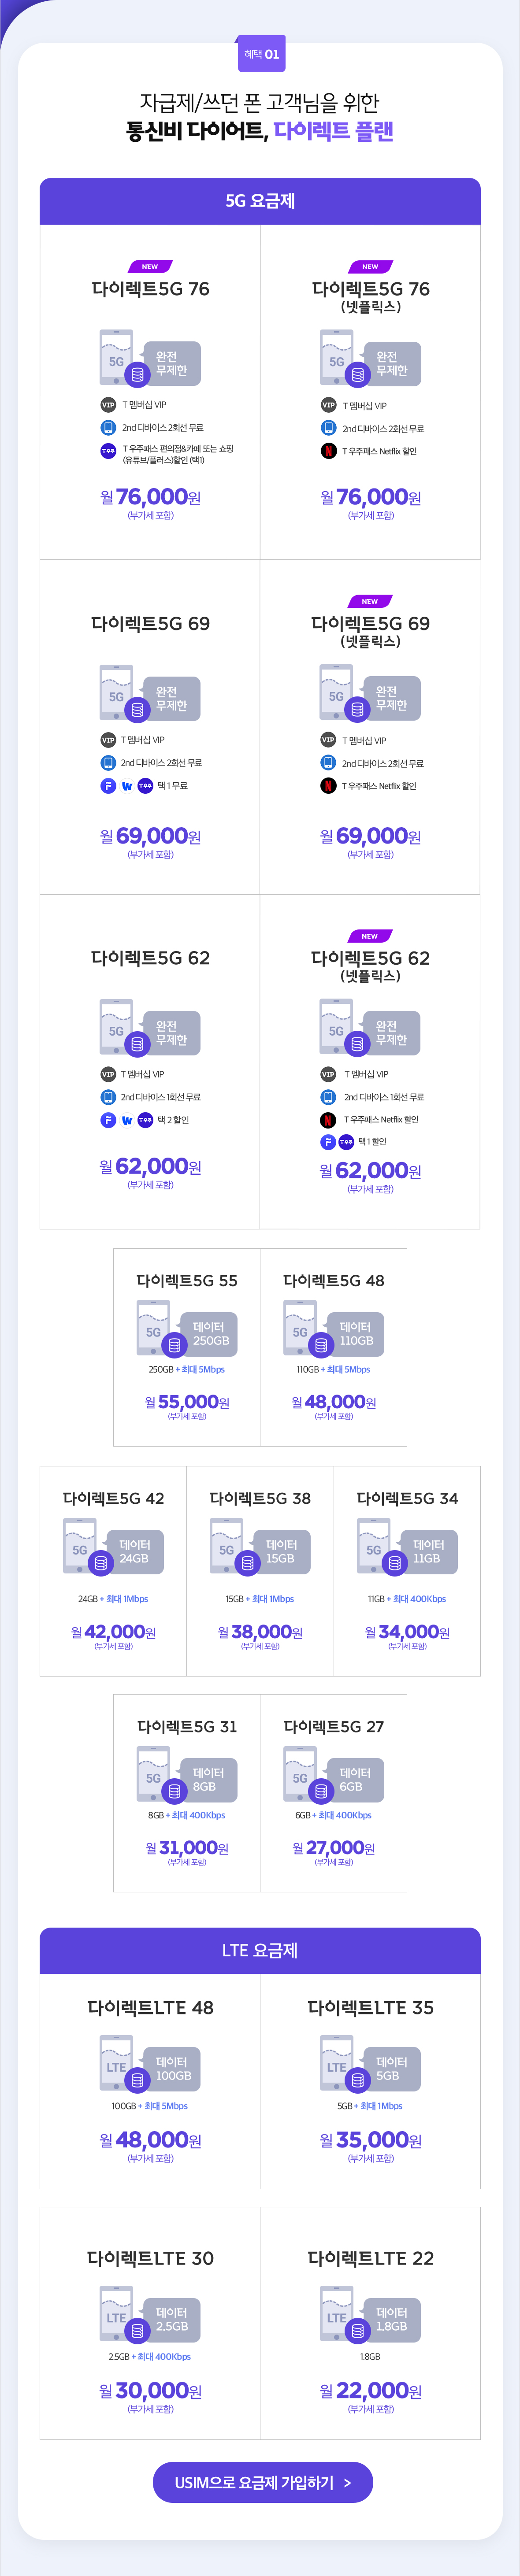Click the wavve W icon beside 택 1 무료
The image size is (520, 2576).
pyautogui.click(x=127, y=786)
